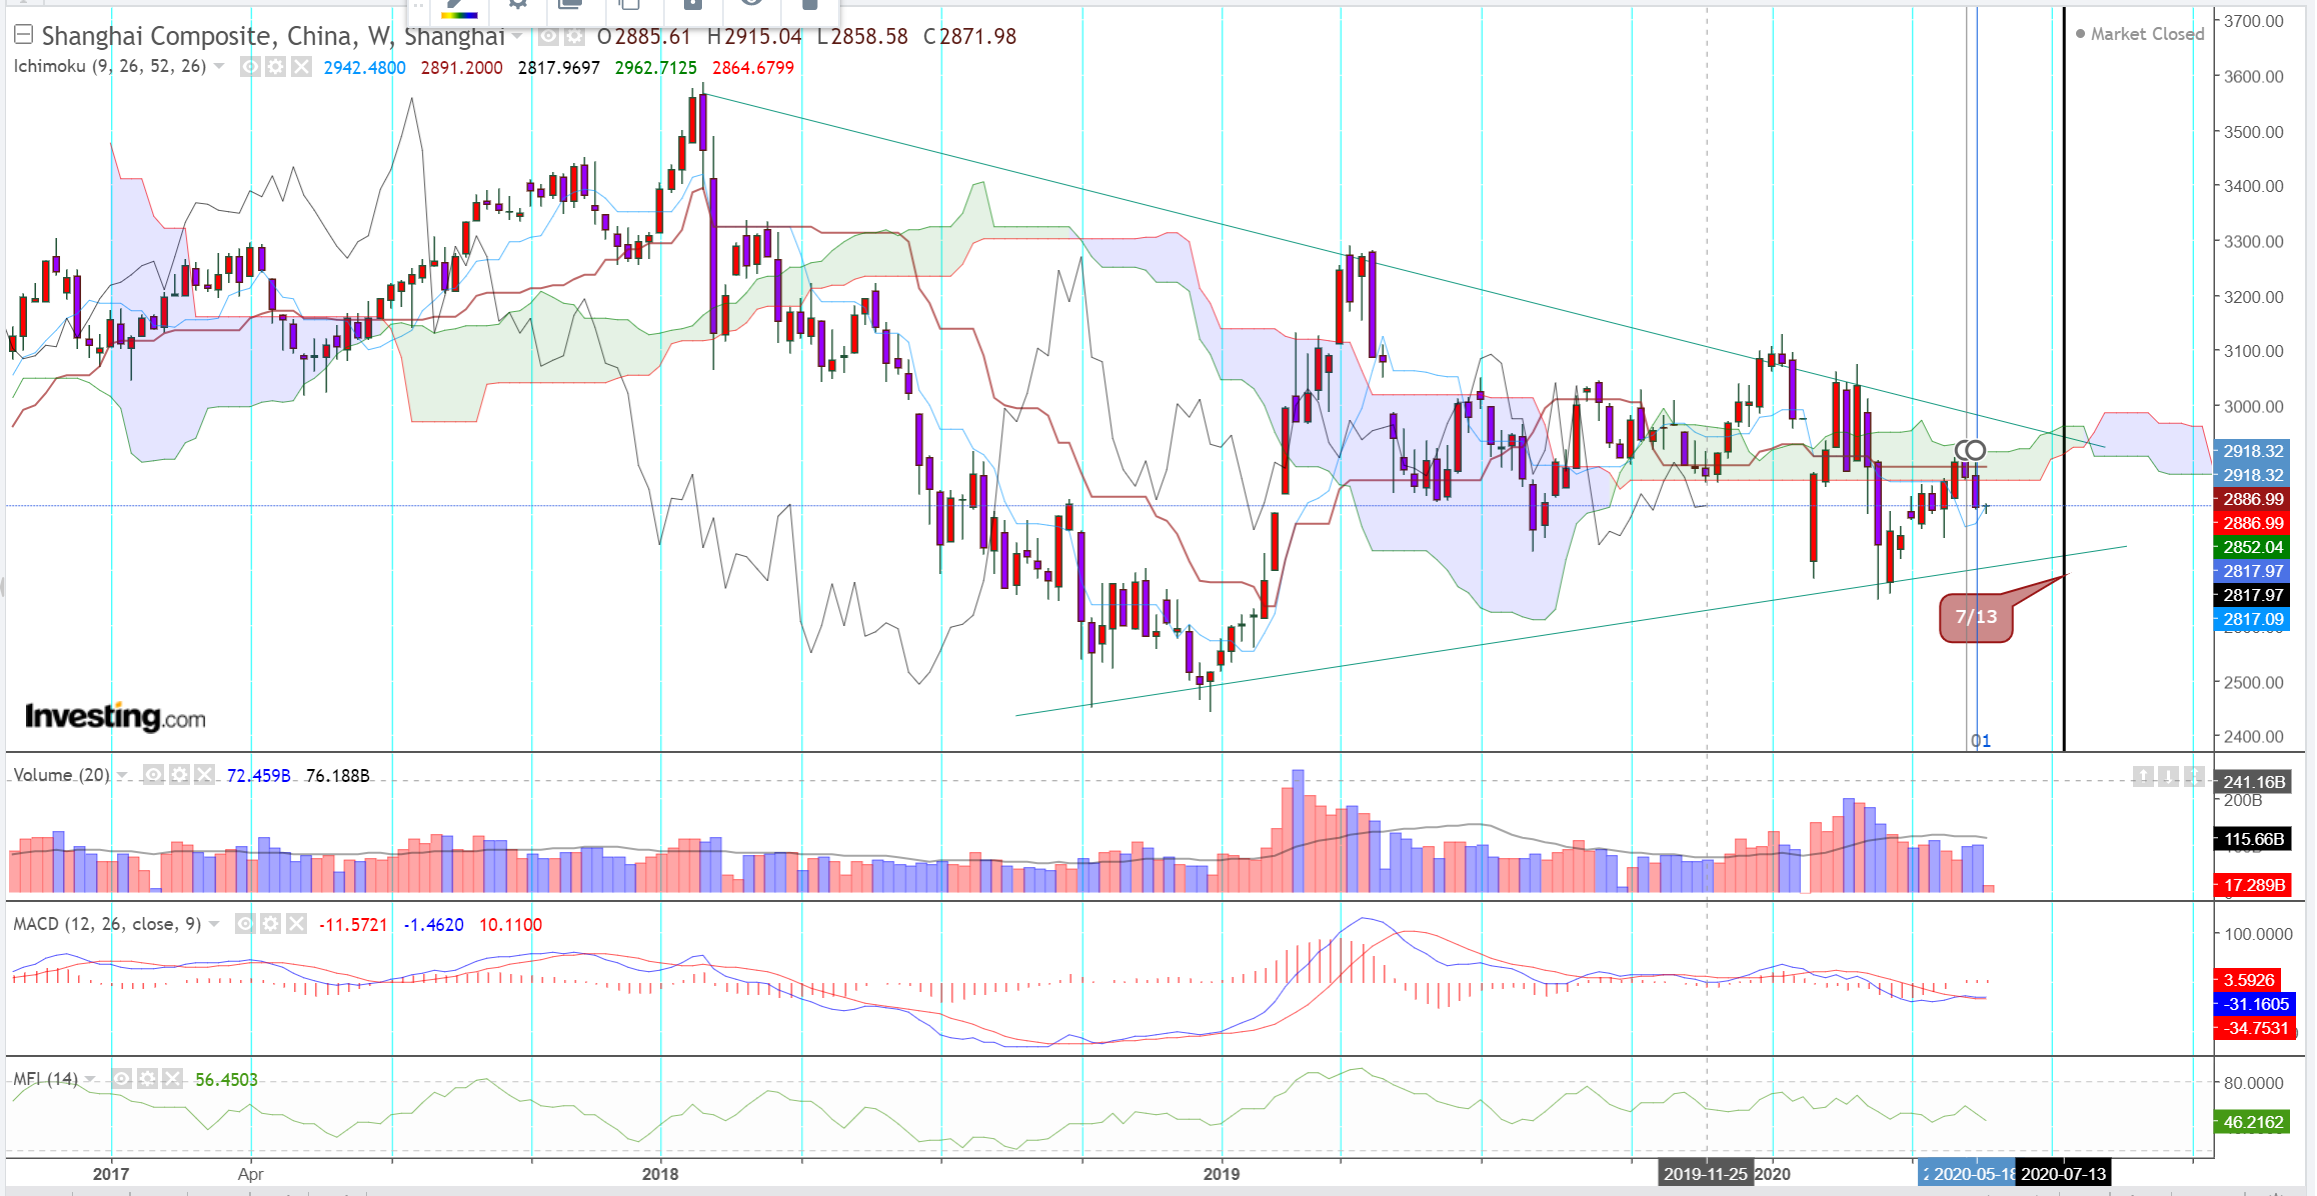Click the 7/13 callout annotation
2317x1196 pixels.
pyautogui.click(x=1976, y=617)
